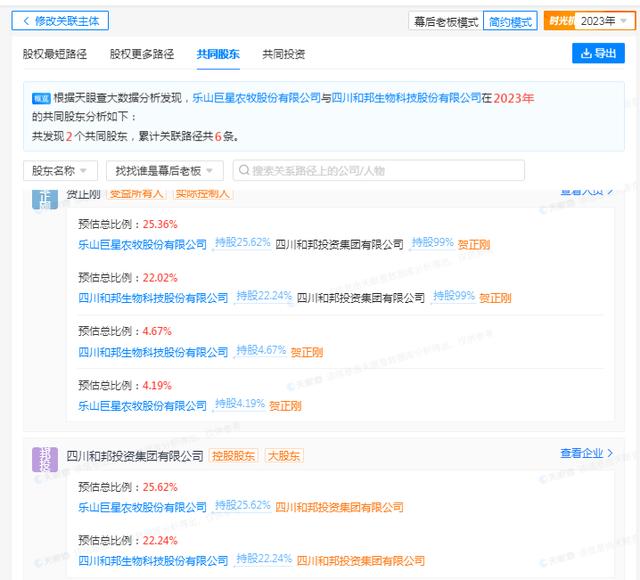Click orange 四川和邦投资集团 in 25.62% entry
The height and width of the screenshot is (580, 640).
click(339, 507)
